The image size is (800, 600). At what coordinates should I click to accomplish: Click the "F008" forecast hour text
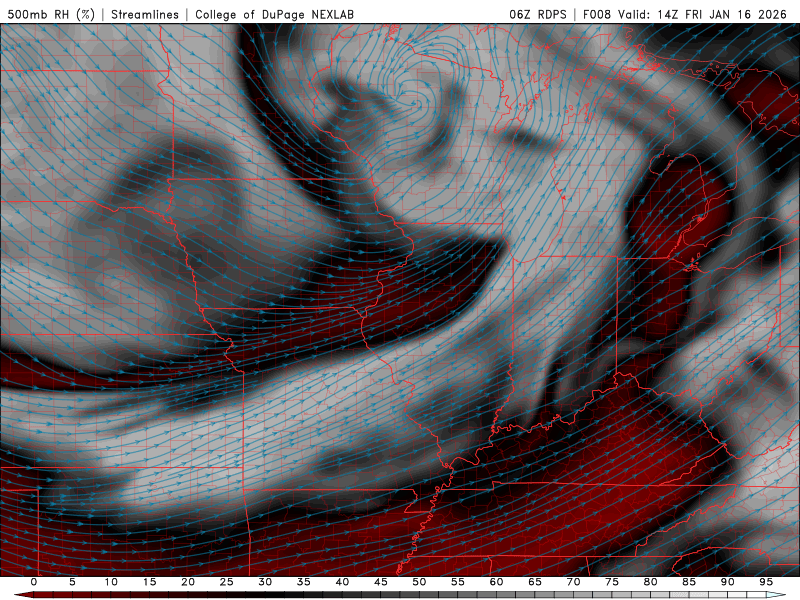(x=597, y=14)
